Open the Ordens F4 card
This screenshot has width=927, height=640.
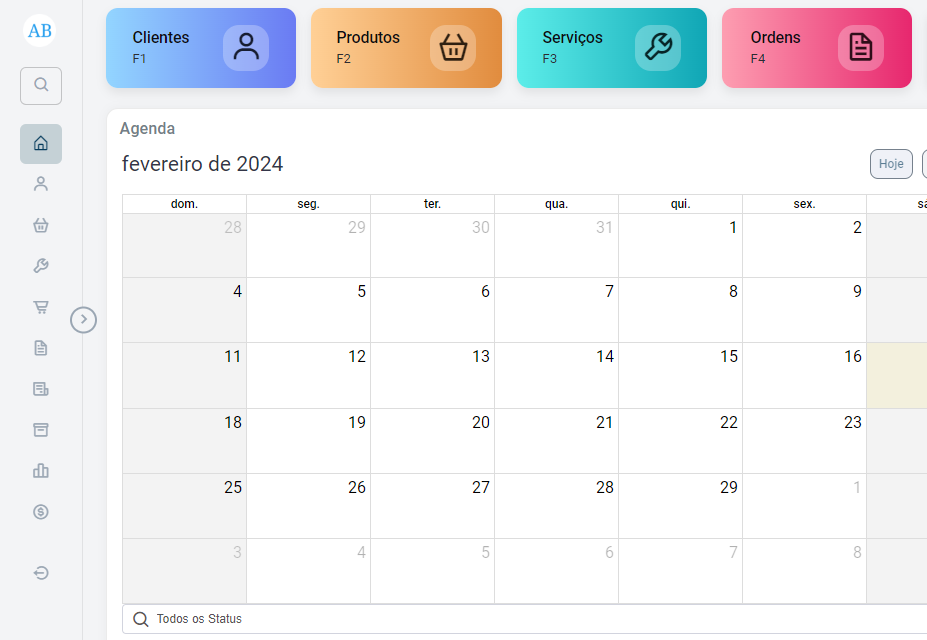coord(816,48)
